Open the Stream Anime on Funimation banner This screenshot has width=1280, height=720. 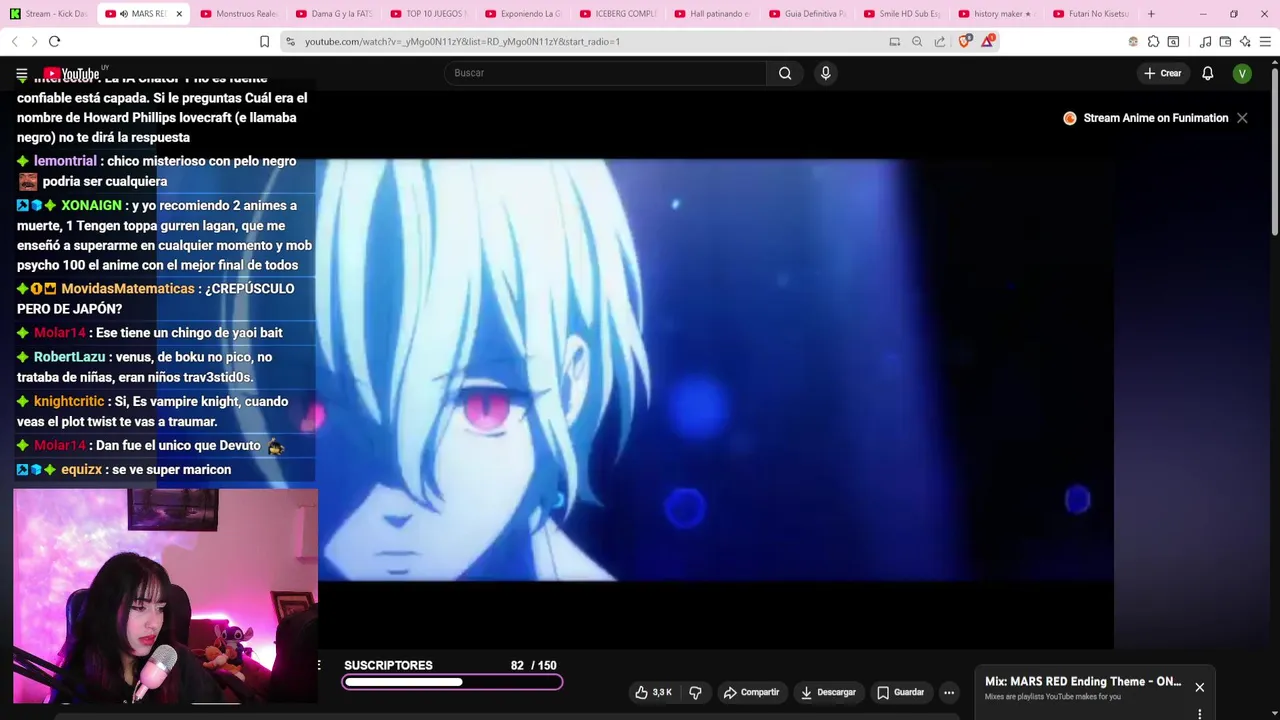pos(1146,118)
